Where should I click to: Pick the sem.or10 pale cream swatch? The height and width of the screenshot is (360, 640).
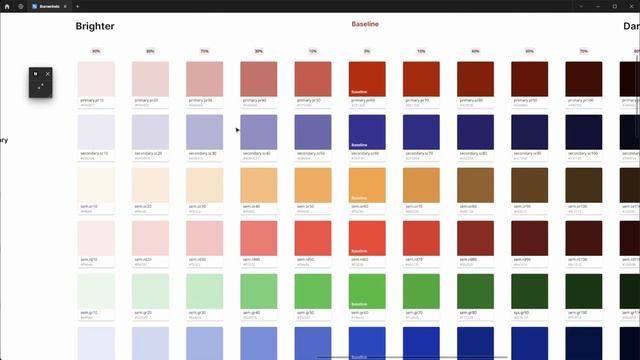(x=96, y=185)
